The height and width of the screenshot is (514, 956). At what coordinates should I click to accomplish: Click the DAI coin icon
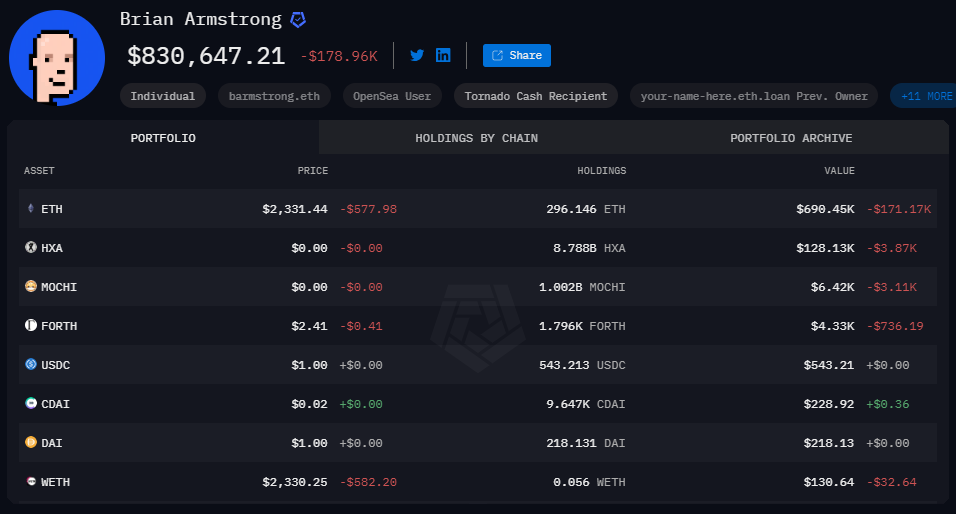click(x=30, y=443)
